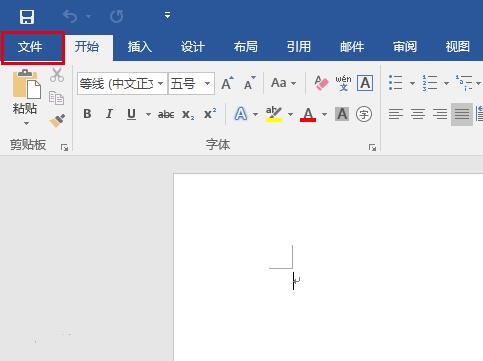Open the Undo history dropdown arrow
This screenshot has width=483, height=361.
point(88,16)
